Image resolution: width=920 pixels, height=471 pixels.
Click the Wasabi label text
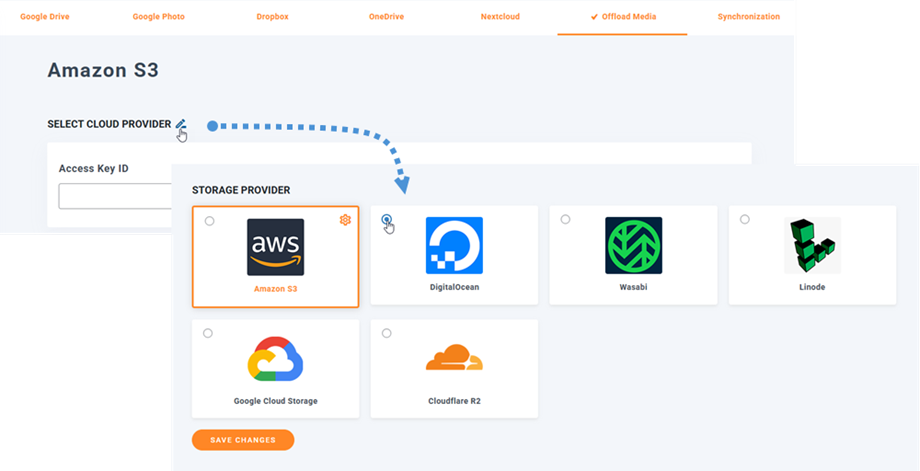[x=634, y=287]
